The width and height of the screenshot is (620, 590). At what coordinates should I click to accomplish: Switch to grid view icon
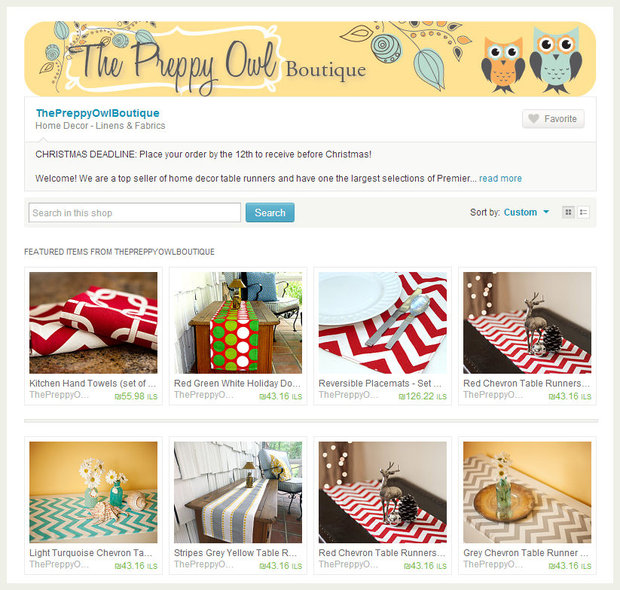click(x=568, y=212)
